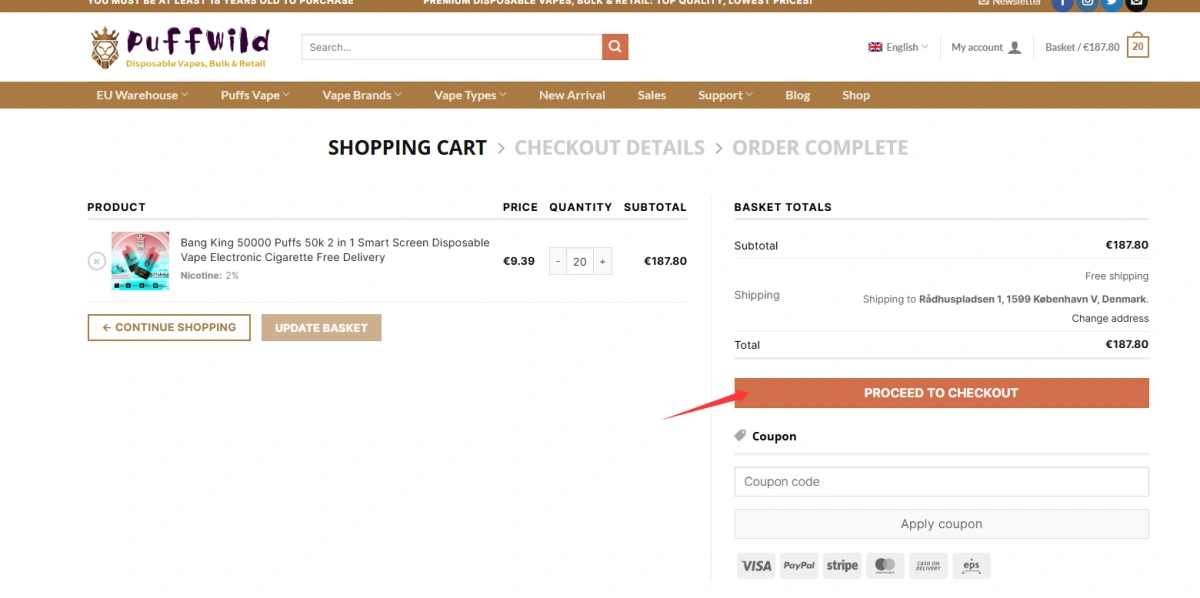Click the Apply coupon button
This screenshot has width=1200, height=598.
[941, 524]
